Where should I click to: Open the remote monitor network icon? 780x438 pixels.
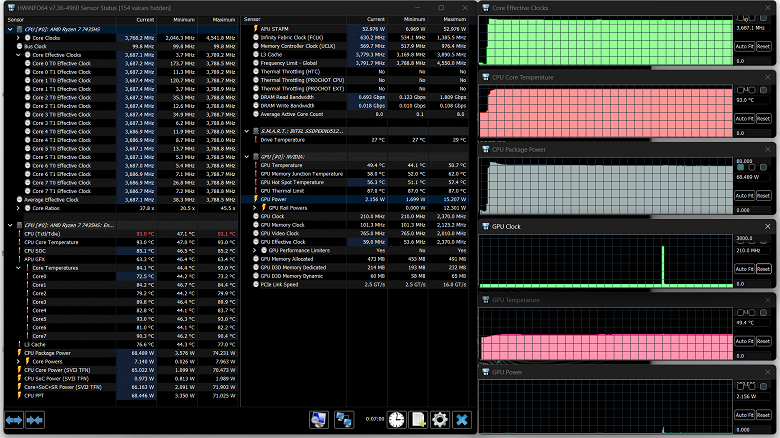point(343,420)
